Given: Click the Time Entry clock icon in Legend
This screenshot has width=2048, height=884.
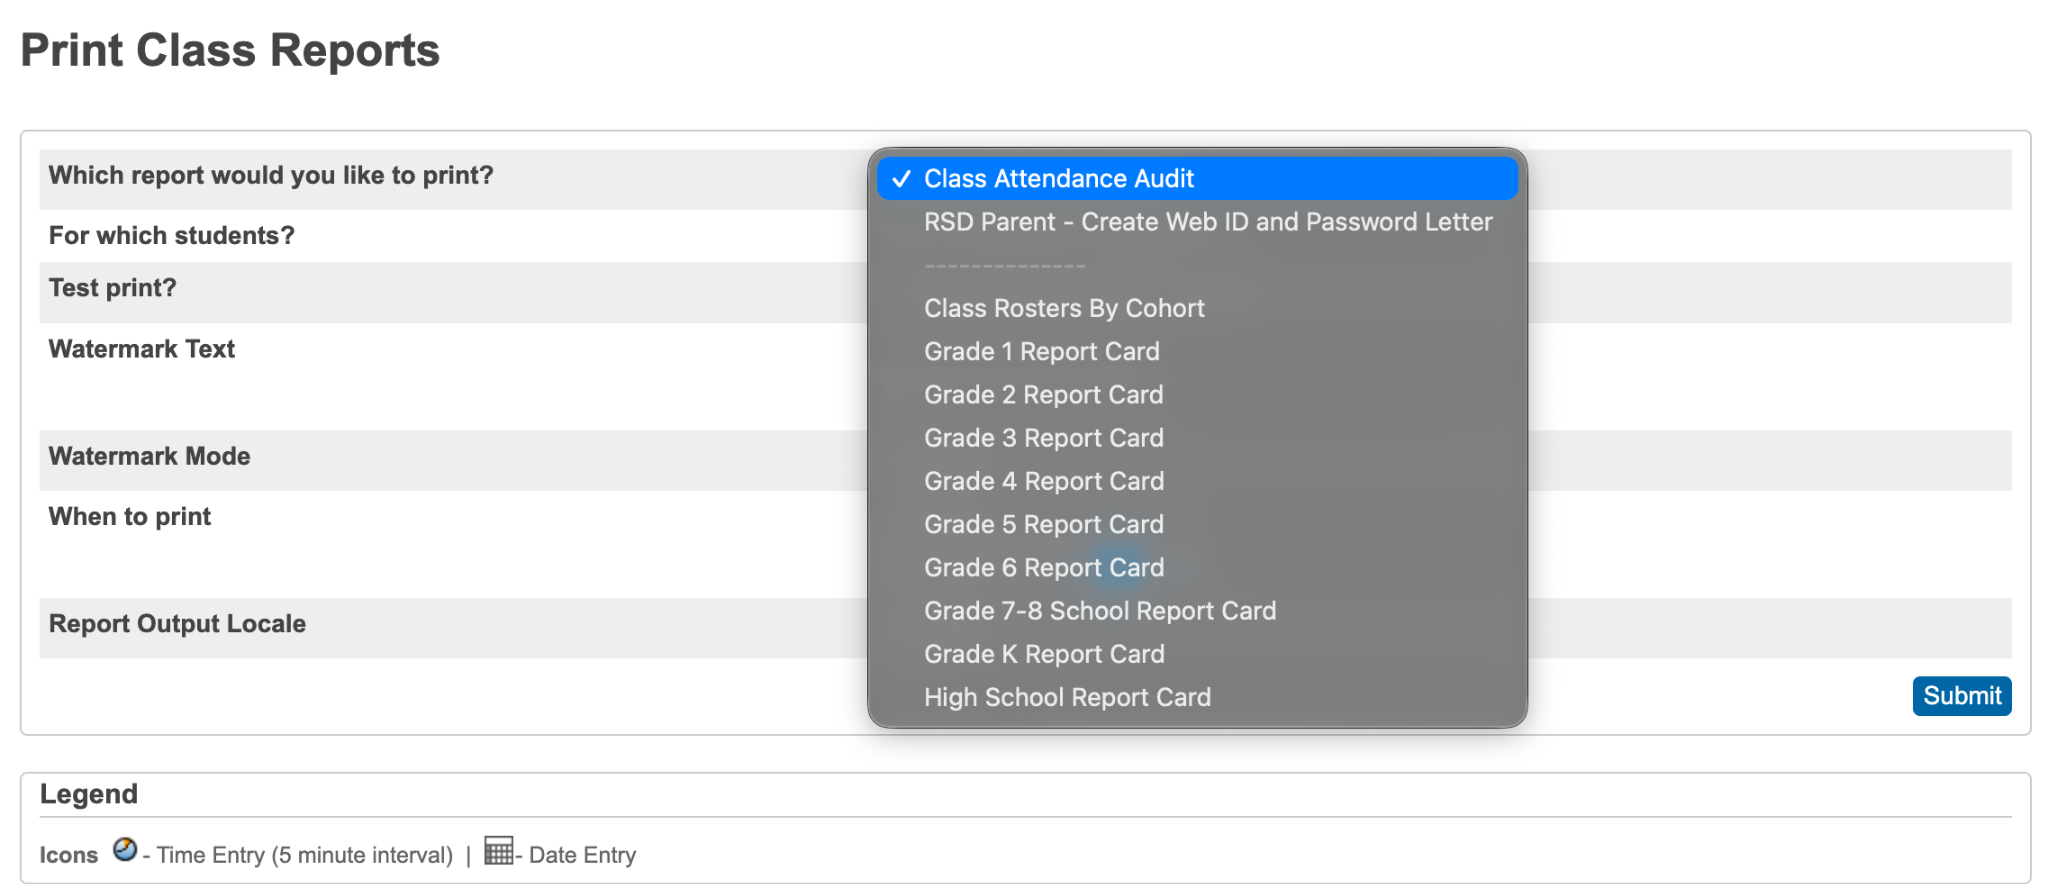Looking at the screenshot, I should point(125,850).
